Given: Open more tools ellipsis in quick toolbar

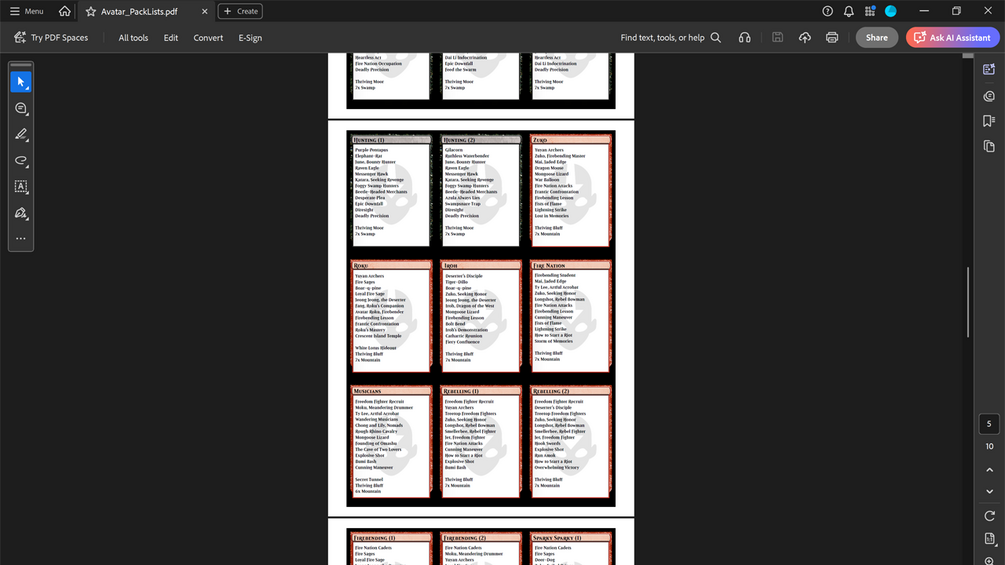Looking at the screenshot, I should (x=21, y=238).
